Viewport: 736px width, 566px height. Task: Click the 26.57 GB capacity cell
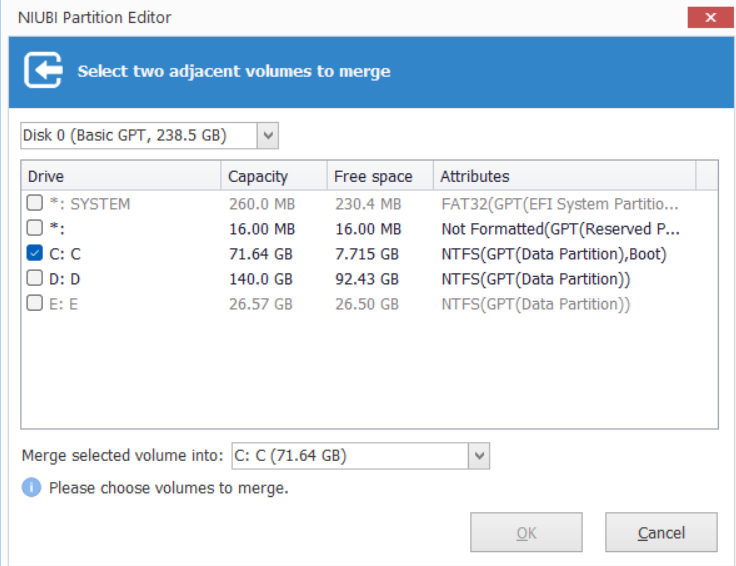(x=261, y=304)
